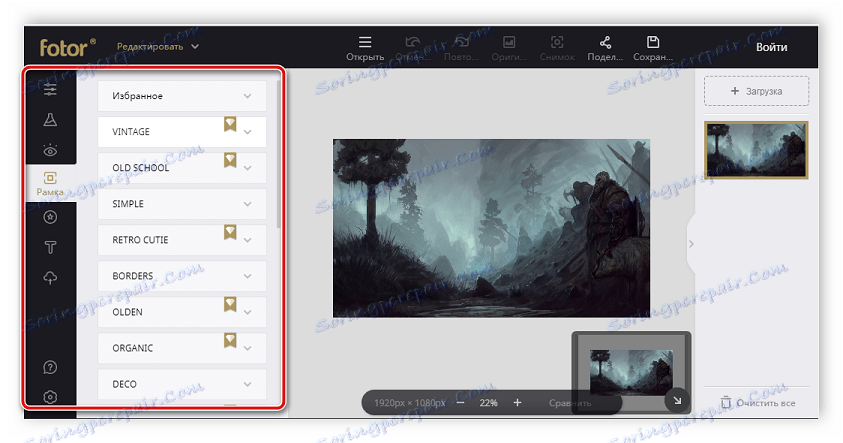Click the fotor logo
Viewport: 843px width, 443px height.
[x=67, y=47]
